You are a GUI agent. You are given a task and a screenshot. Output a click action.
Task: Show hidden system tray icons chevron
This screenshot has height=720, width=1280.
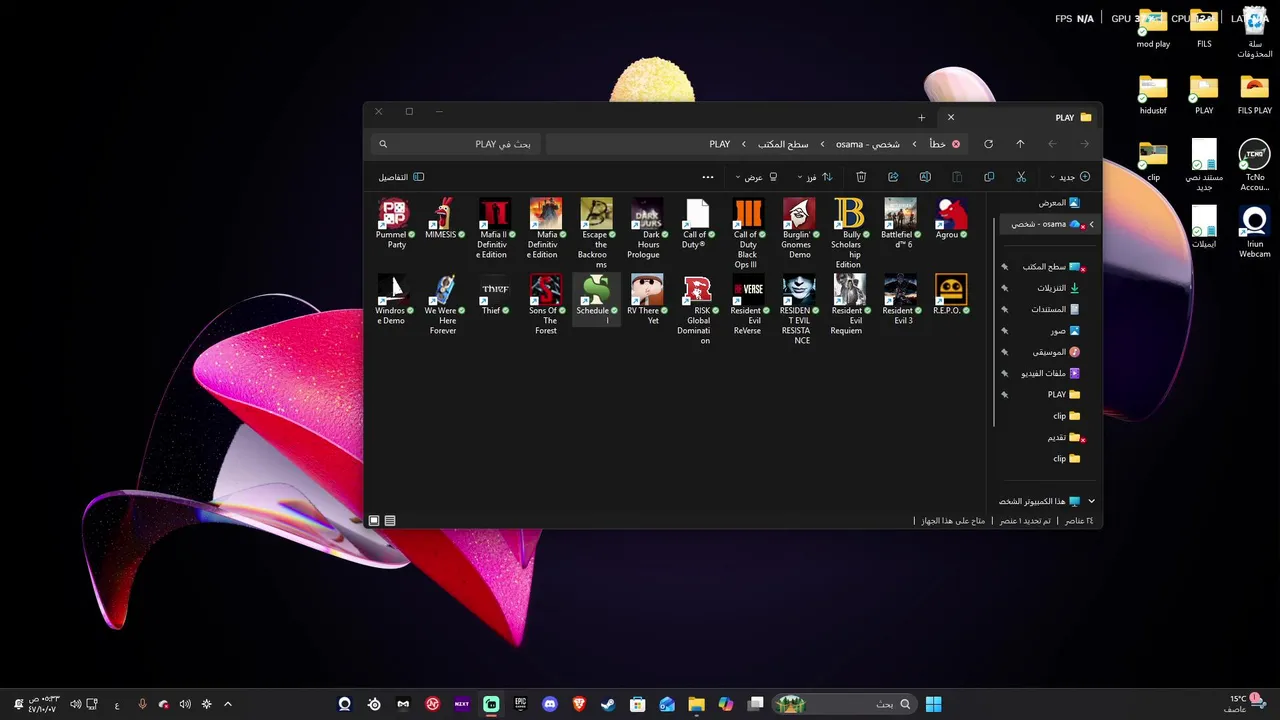pos(228,704)
